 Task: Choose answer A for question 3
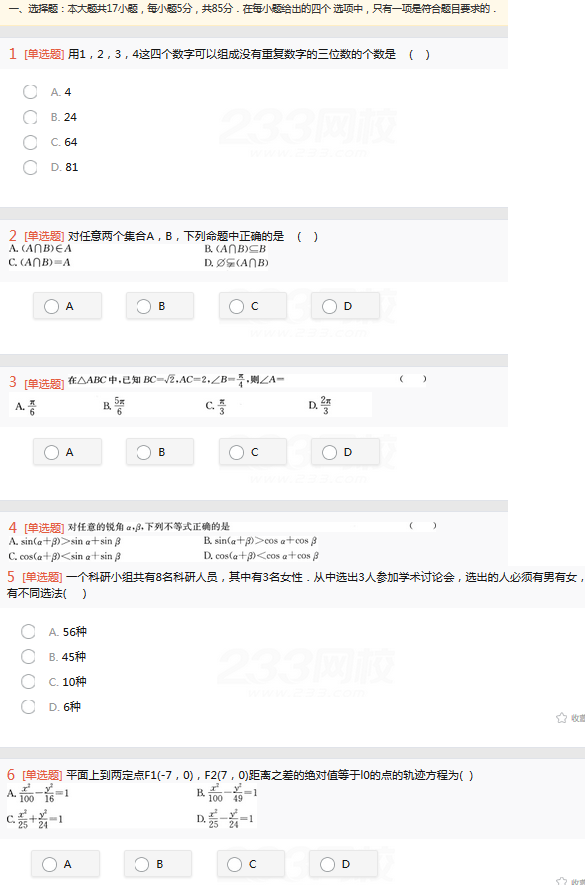point(67,452)
